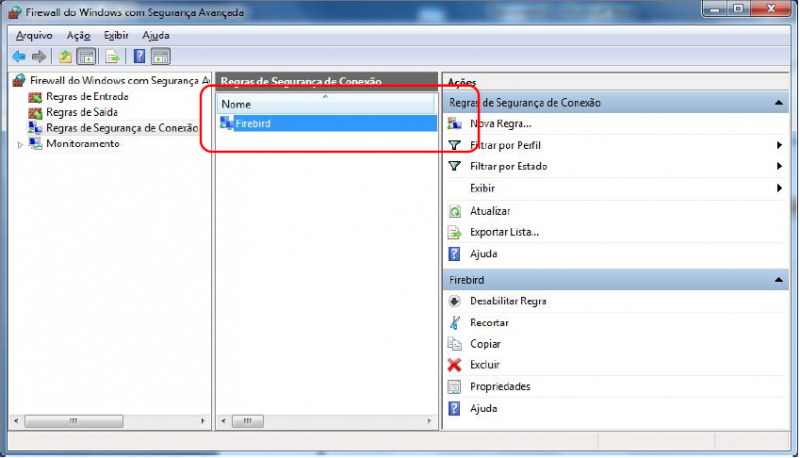Image resolution: width=800 pixels, height=458 pixels.
Task: Click tree pane scroll right arrow
Action: click(x=203, y=421)
